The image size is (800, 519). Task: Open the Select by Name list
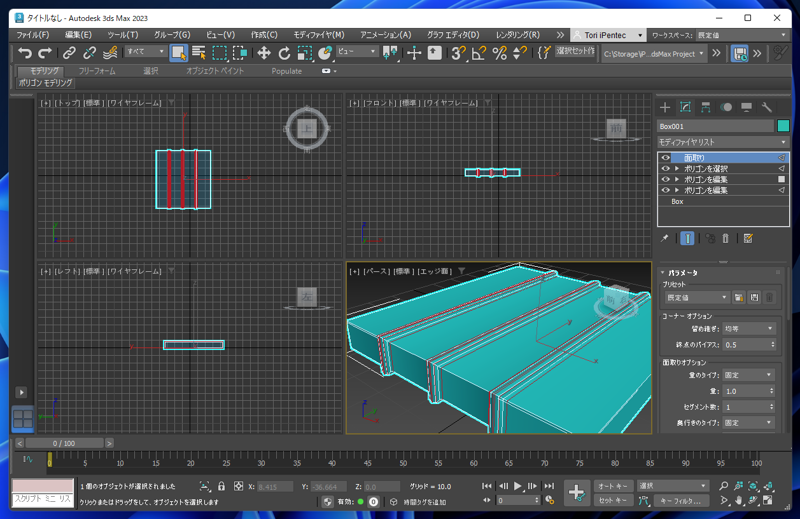[x=199, y=53]
